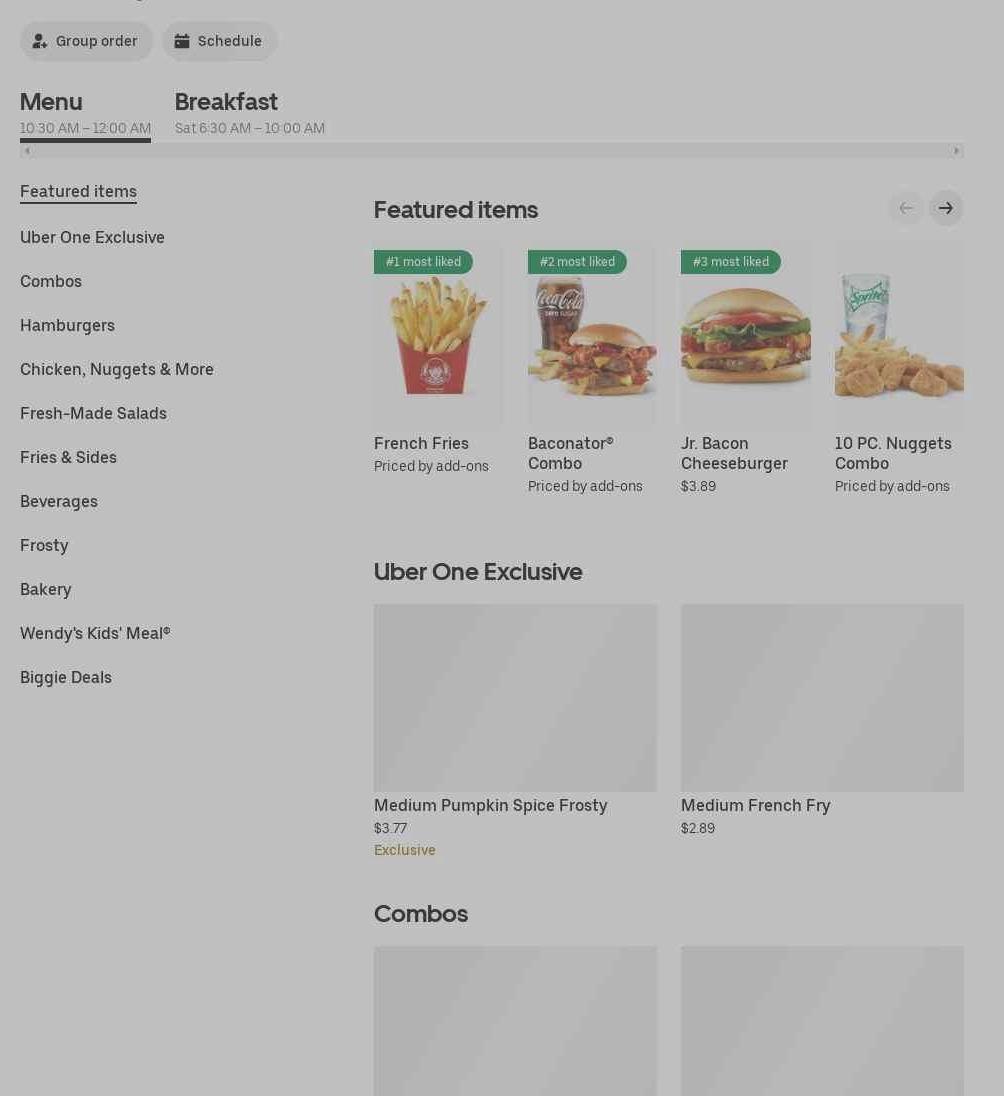Open the French Fries featured item image
The image size is (1004, 1096).
(438, 333)
